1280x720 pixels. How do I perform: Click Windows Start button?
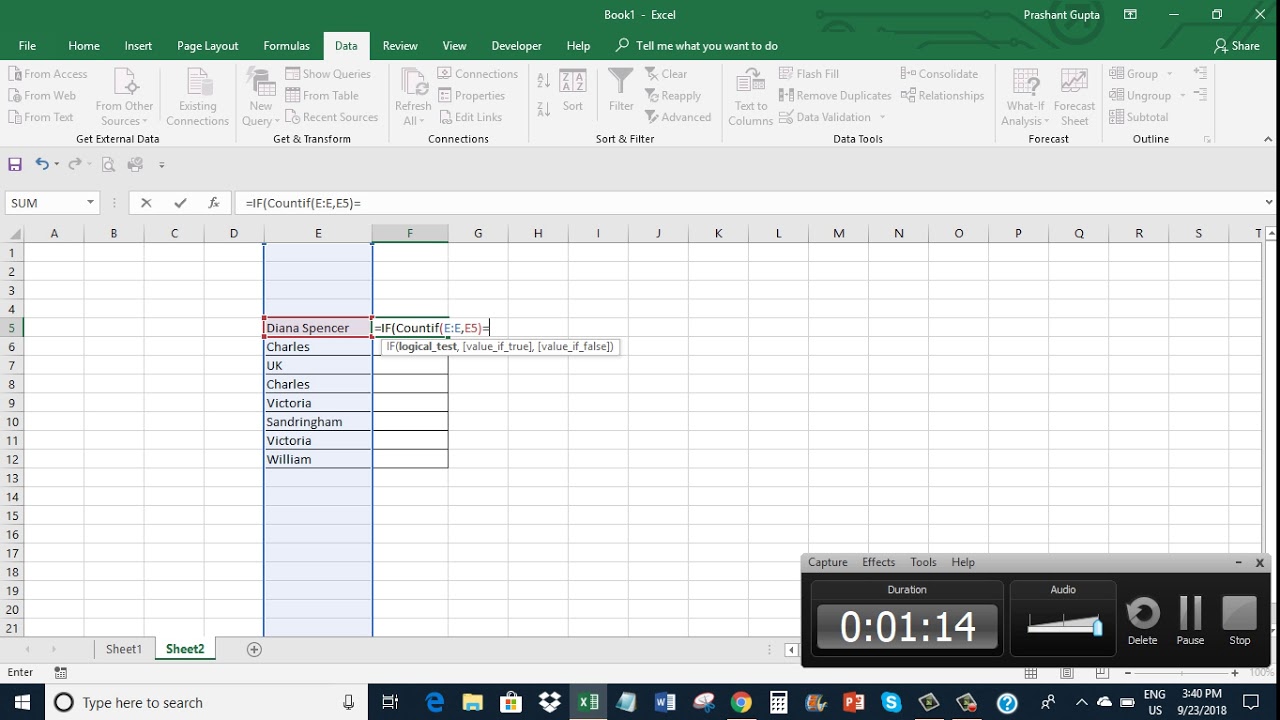coord(22,702)
